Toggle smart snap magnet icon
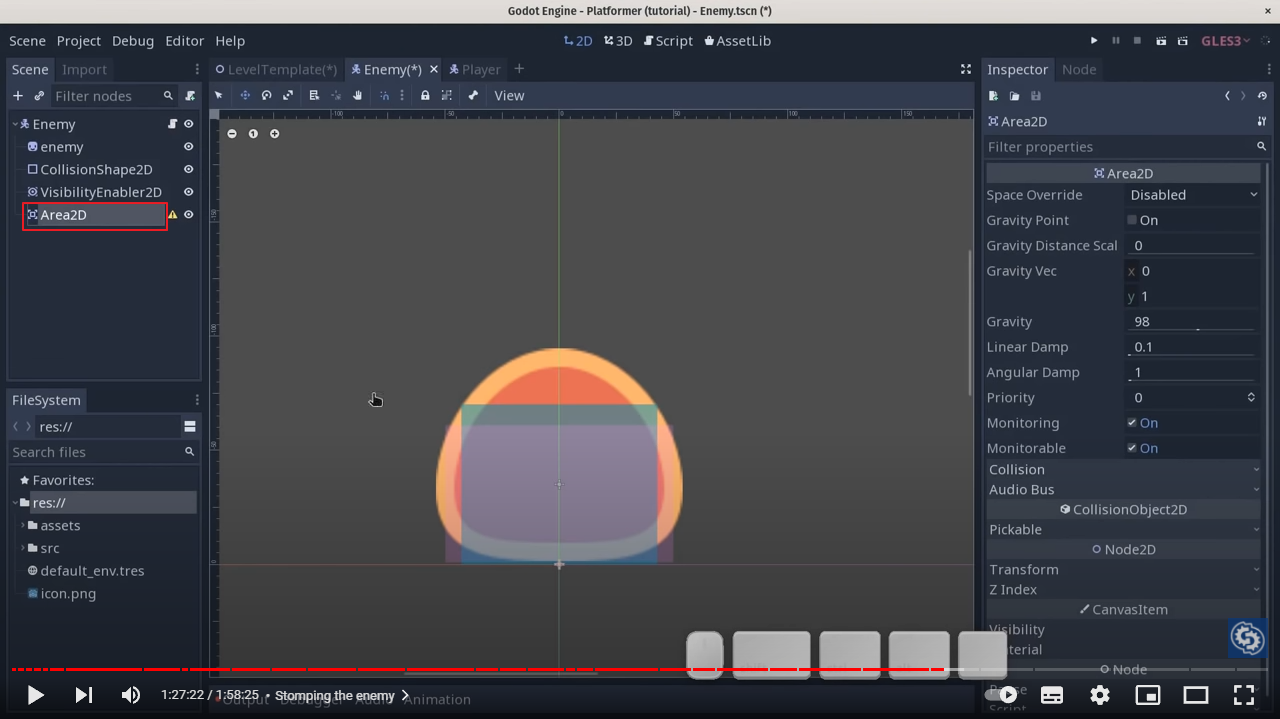Viewport: 1280px width, 719px height. 384,96
